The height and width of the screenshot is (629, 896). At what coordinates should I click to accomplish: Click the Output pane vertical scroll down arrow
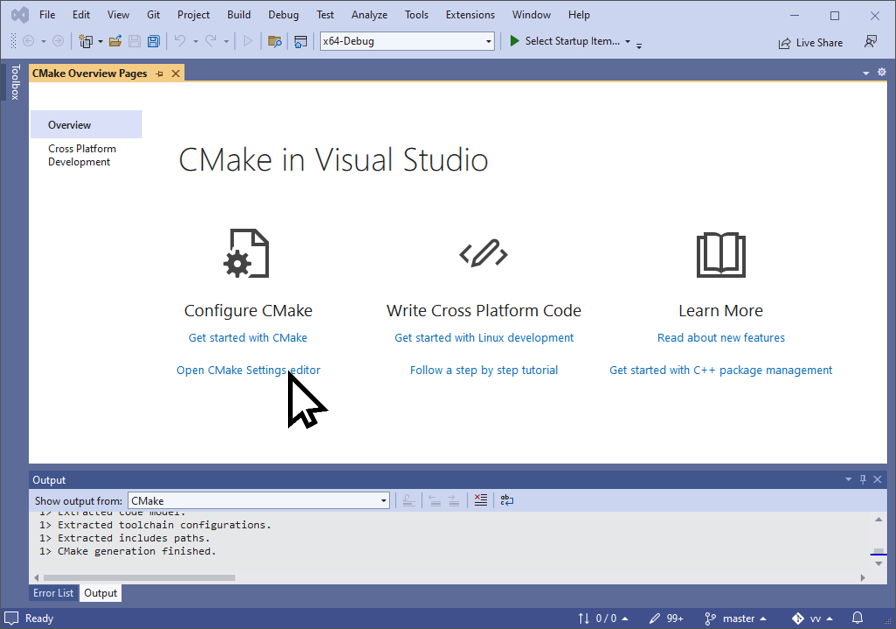(879, 564)
